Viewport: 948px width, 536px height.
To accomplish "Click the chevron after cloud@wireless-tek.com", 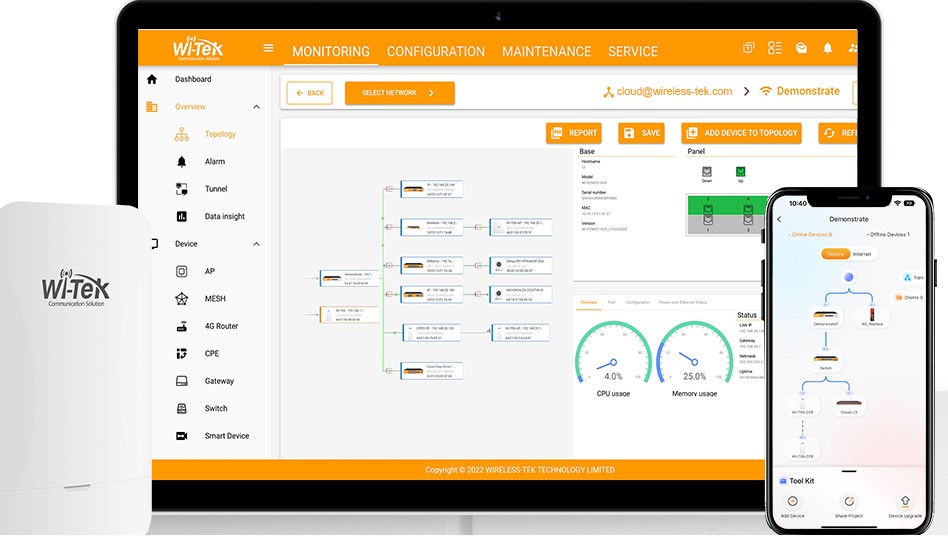I will coord(747,91).
